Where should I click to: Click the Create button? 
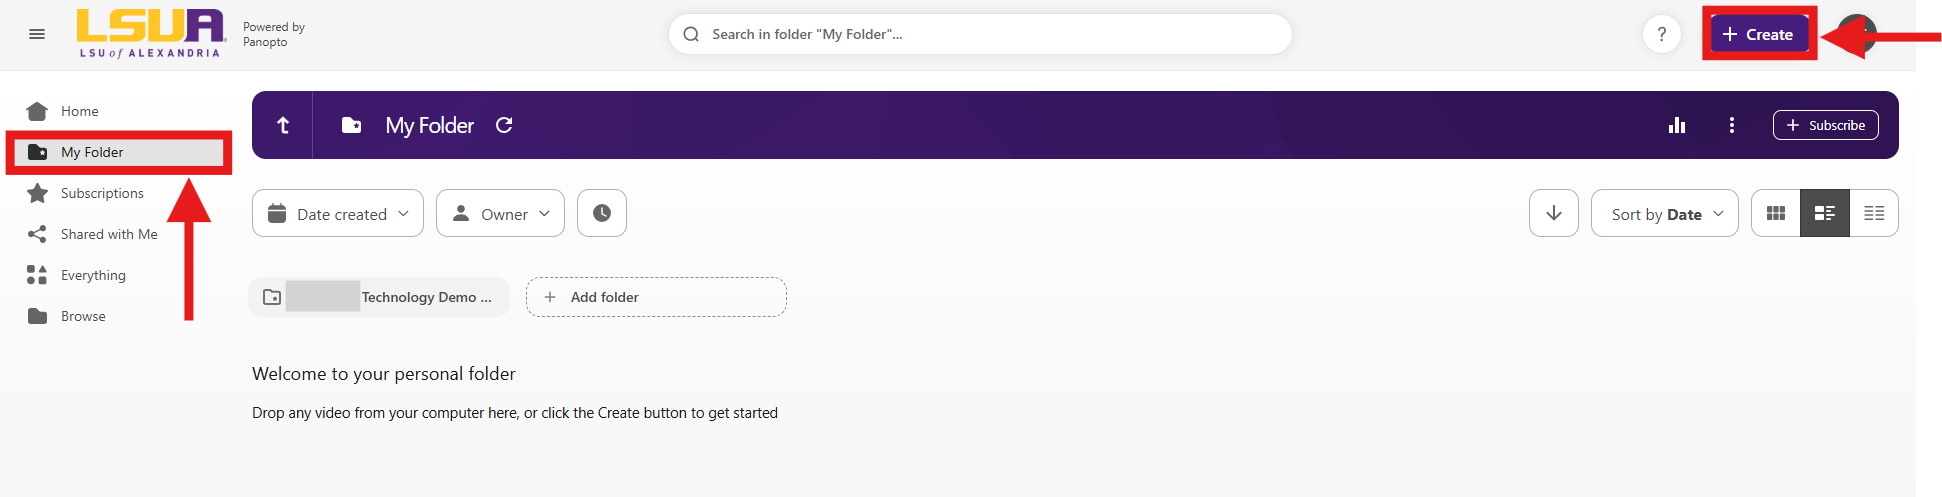click(x=1759, y=34)
